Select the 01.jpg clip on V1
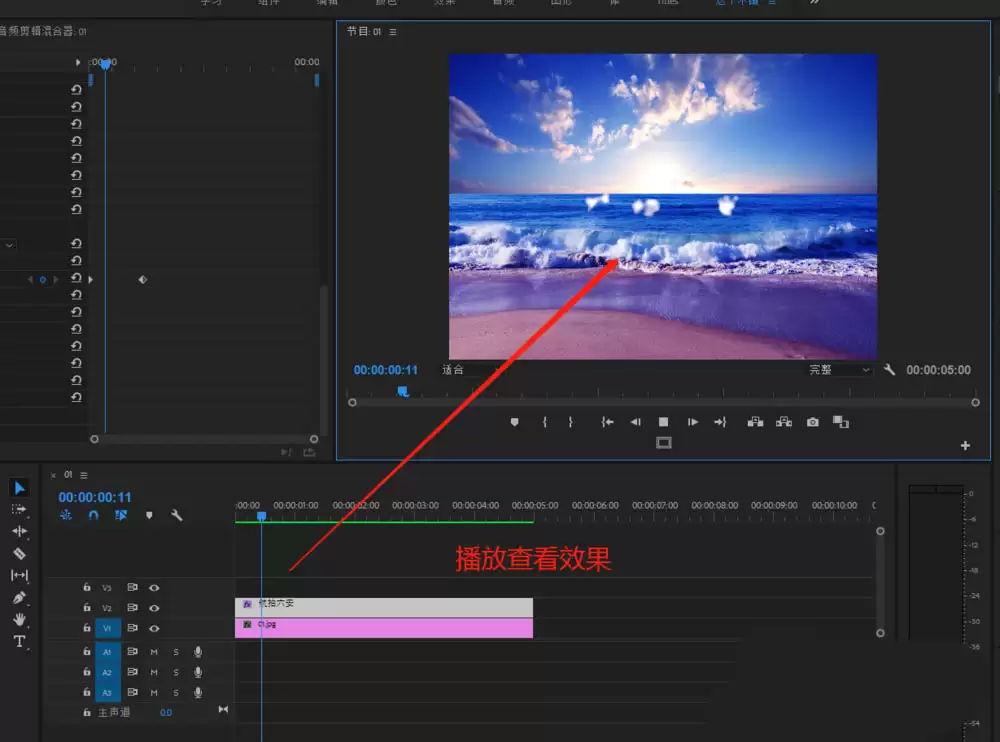The height and width of the screenshot is (742, 1000). (x=384, y=628)
